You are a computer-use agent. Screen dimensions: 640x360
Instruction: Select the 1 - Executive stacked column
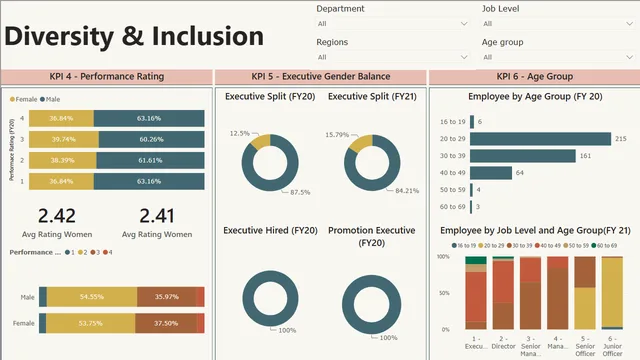[476, 293]
